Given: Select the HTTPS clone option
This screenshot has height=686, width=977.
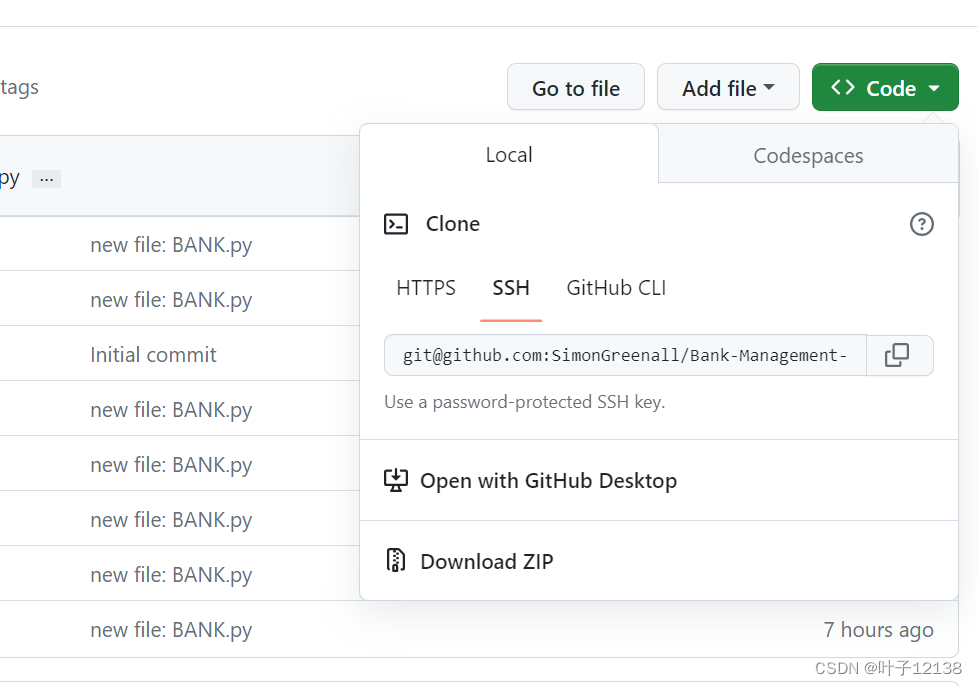Looking at the screenshot, I should 426,288.
